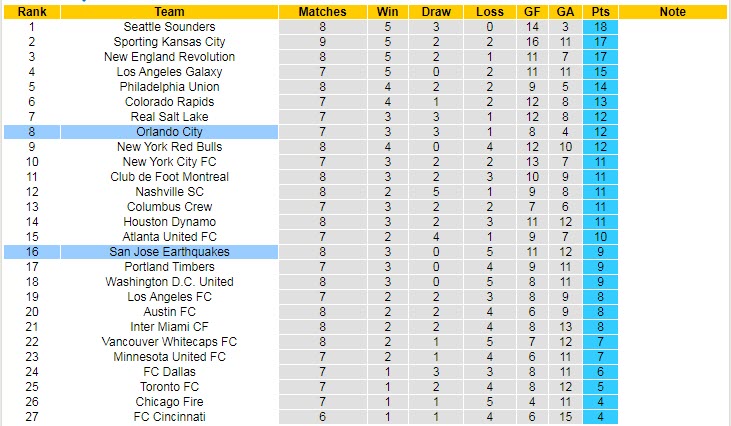Click the Team column header

[169, 12]
